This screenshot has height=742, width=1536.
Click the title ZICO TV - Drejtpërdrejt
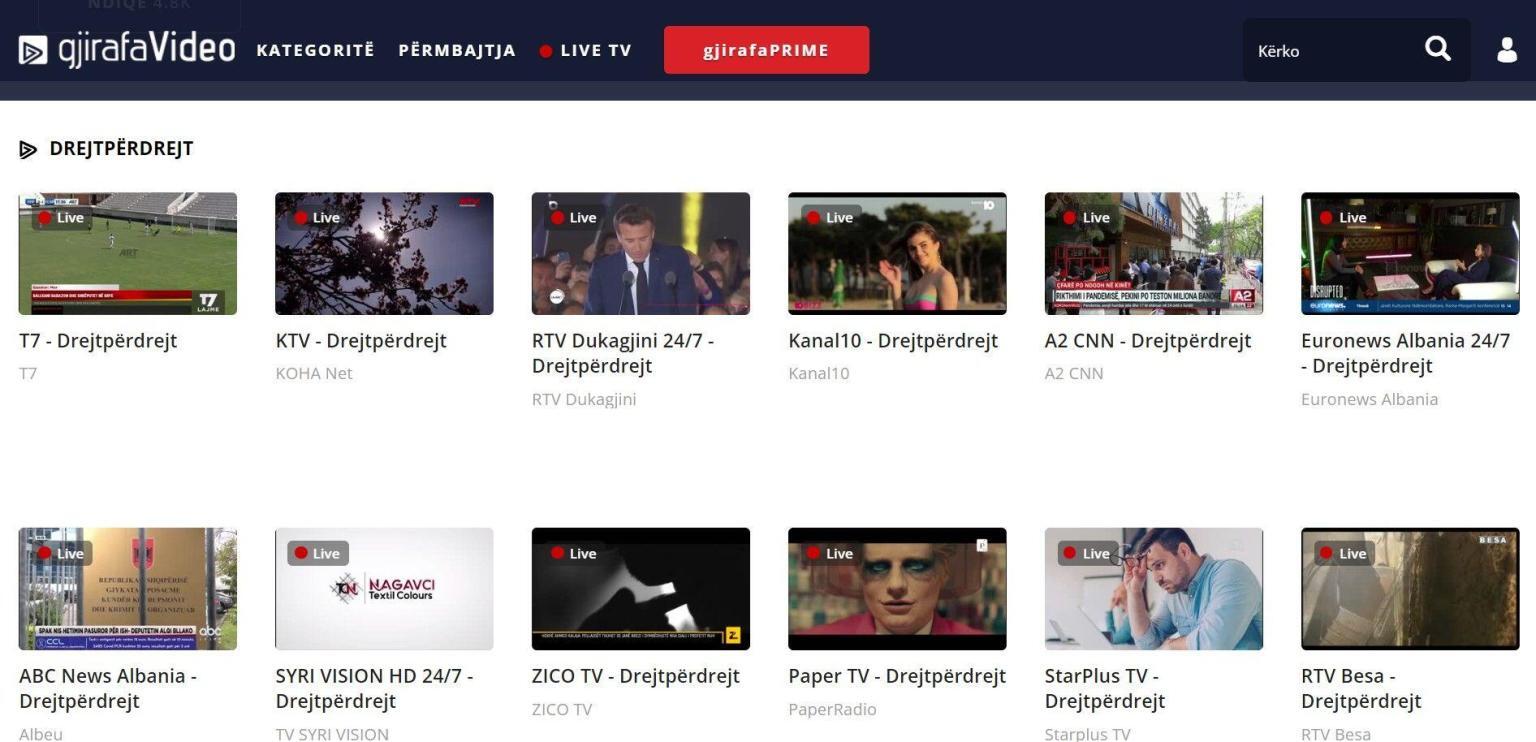coord(636,676)
